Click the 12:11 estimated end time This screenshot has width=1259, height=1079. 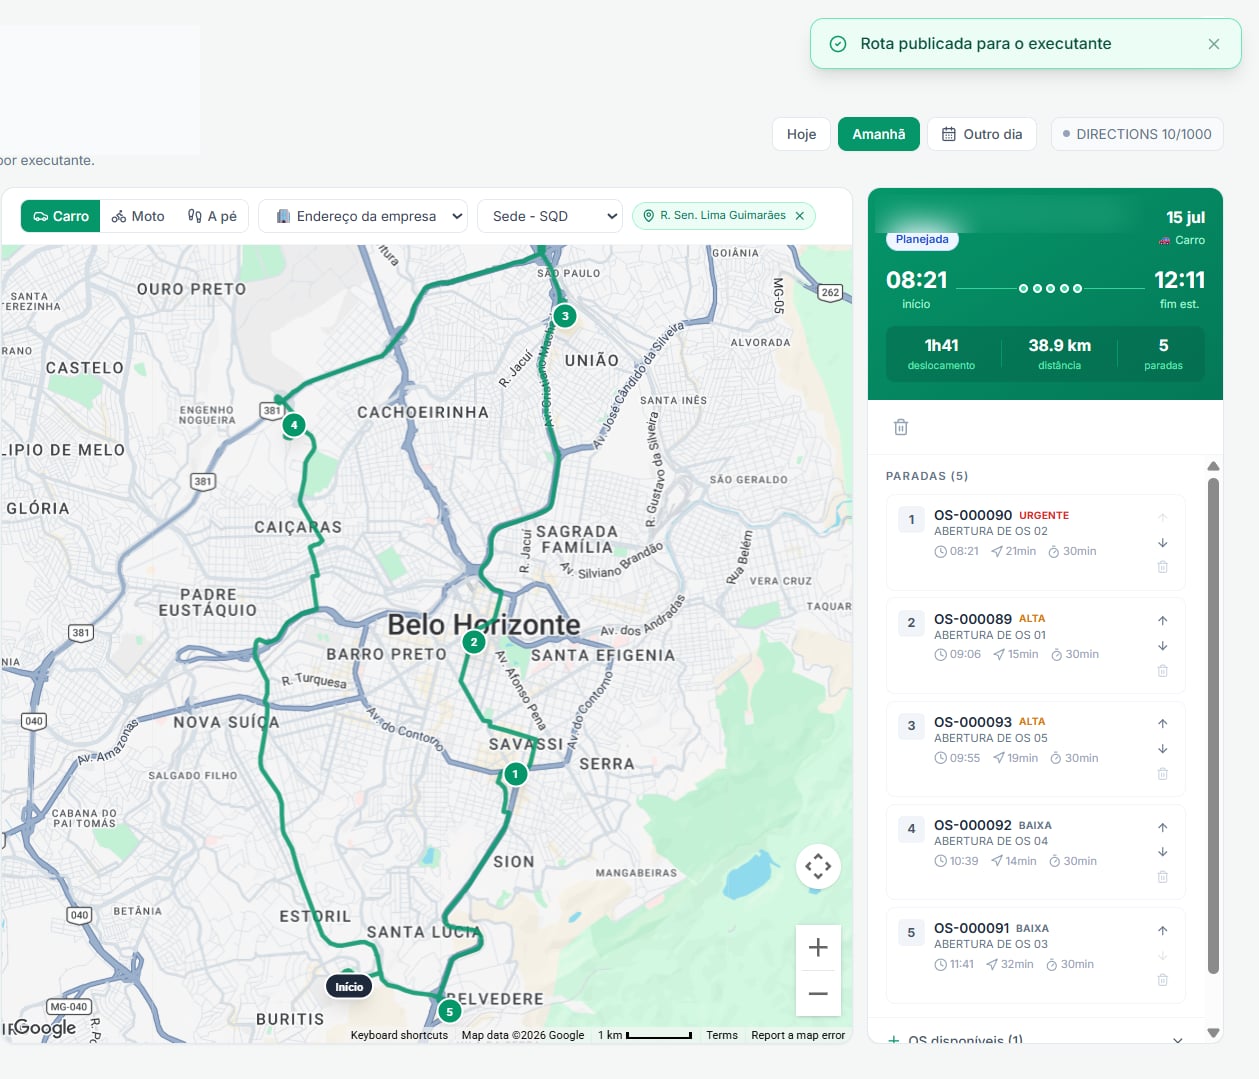pyautogui.click(x=1179, y=280)
